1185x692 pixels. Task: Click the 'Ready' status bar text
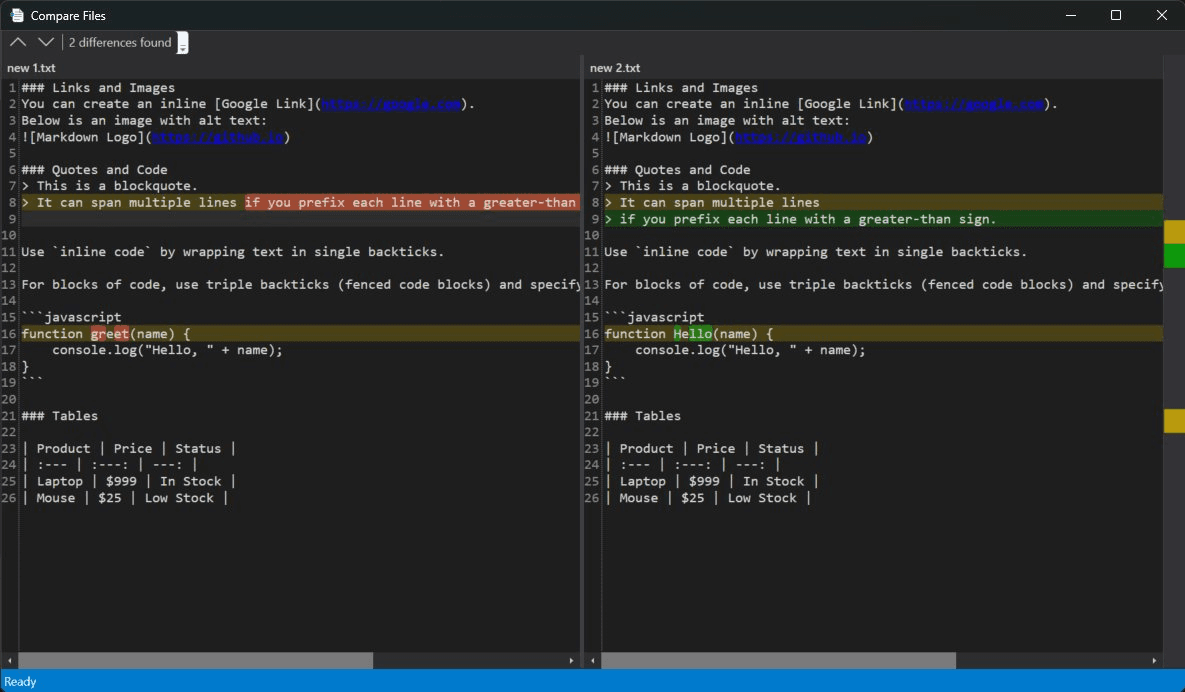pyautogui.click(x=20, y=681)
